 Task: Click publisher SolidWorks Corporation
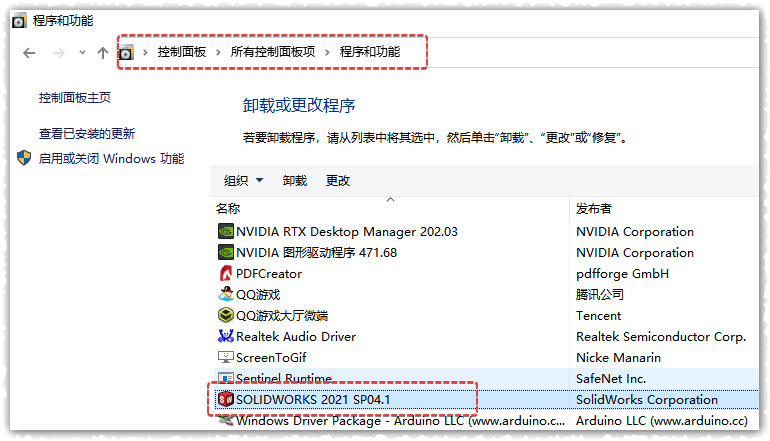647,400
